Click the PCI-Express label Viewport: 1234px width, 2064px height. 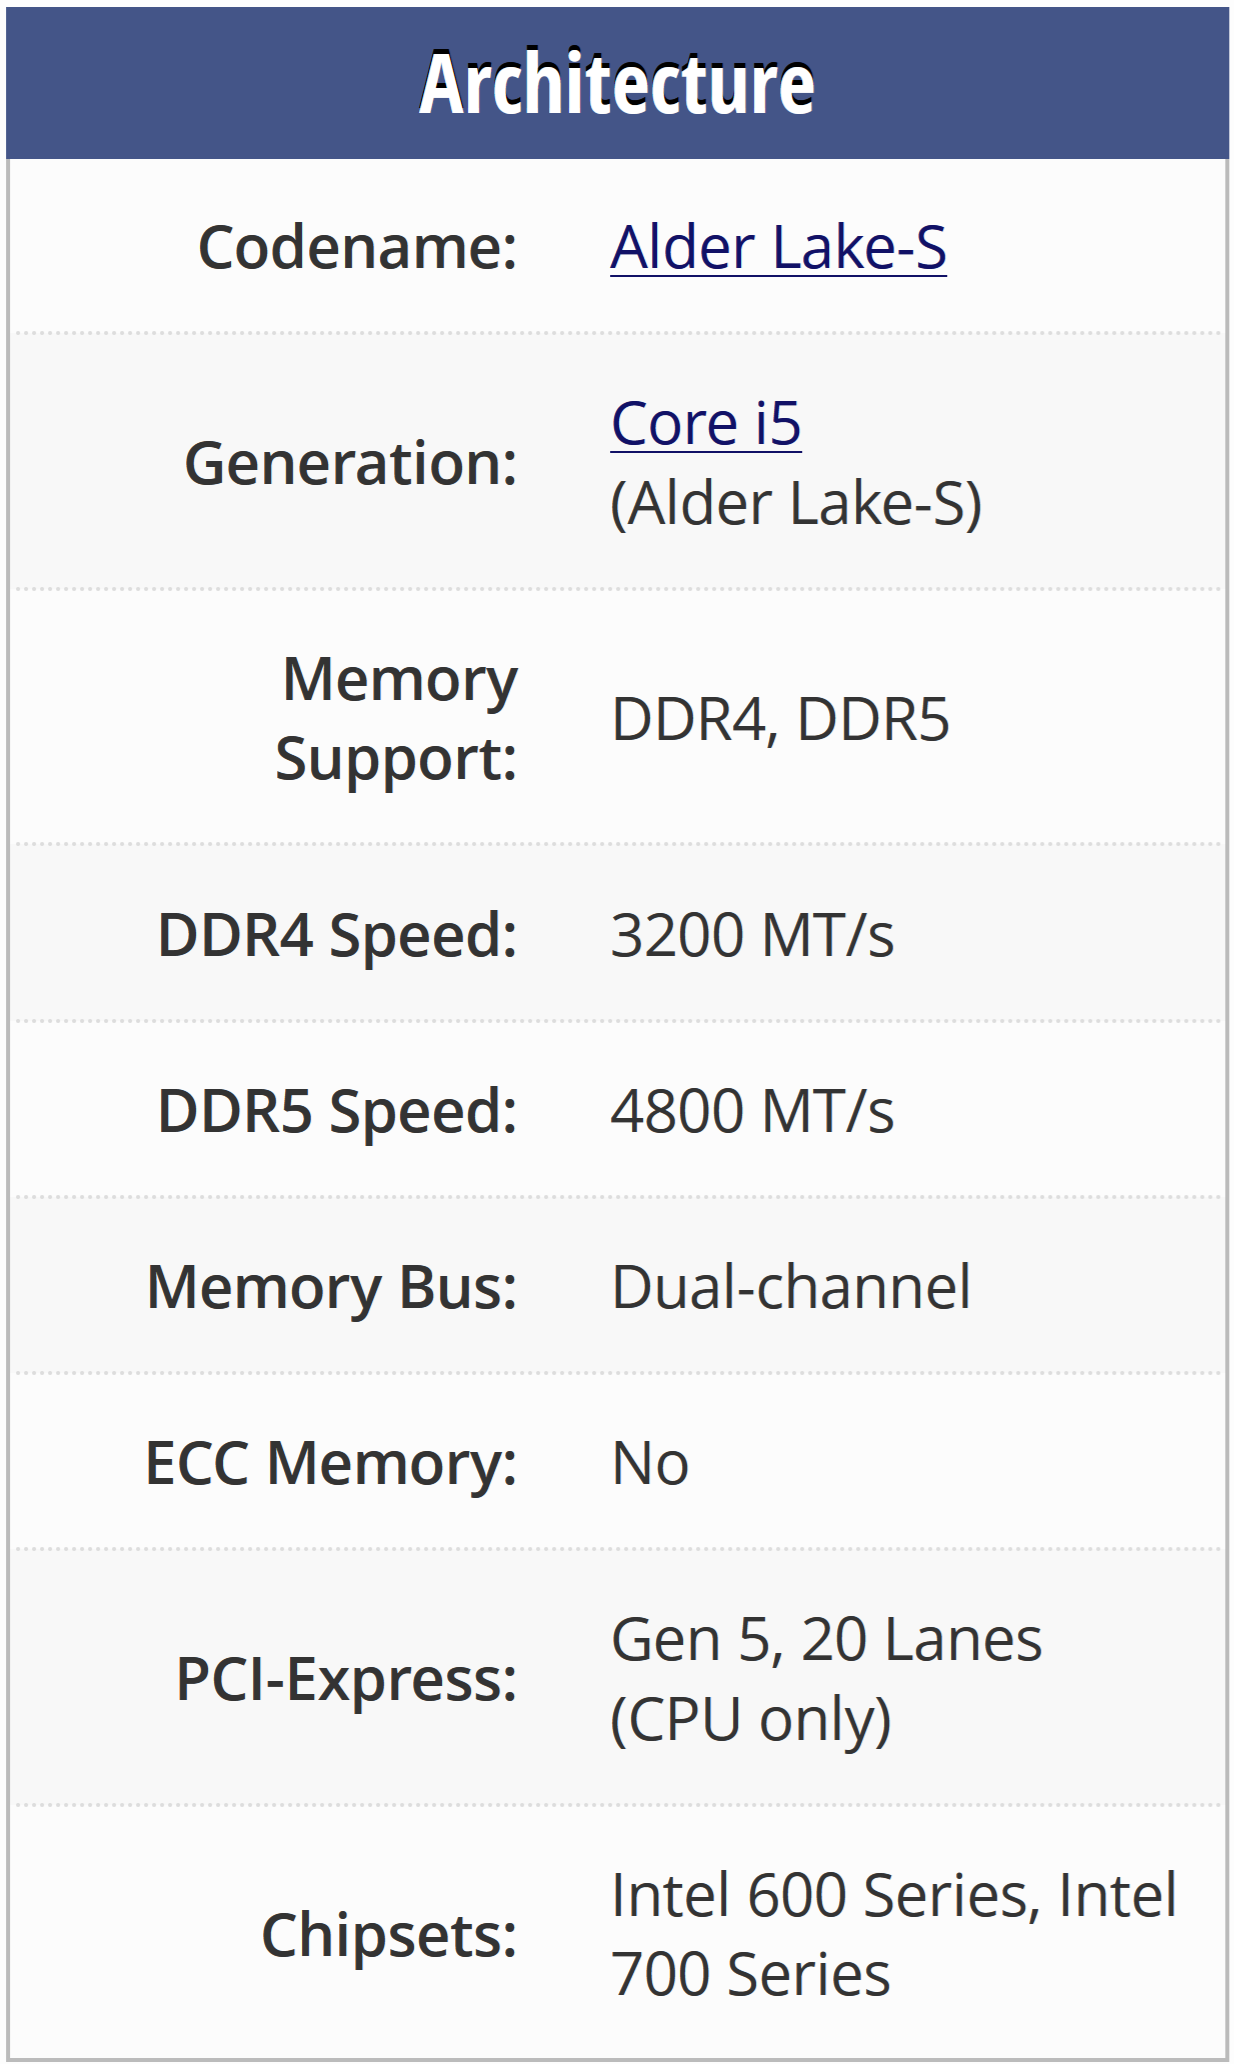coord(346,1679)
